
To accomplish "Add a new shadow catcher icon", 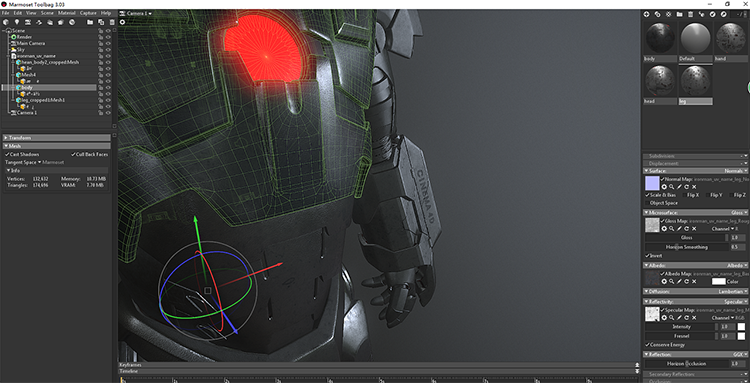I will tap(61, 22).
